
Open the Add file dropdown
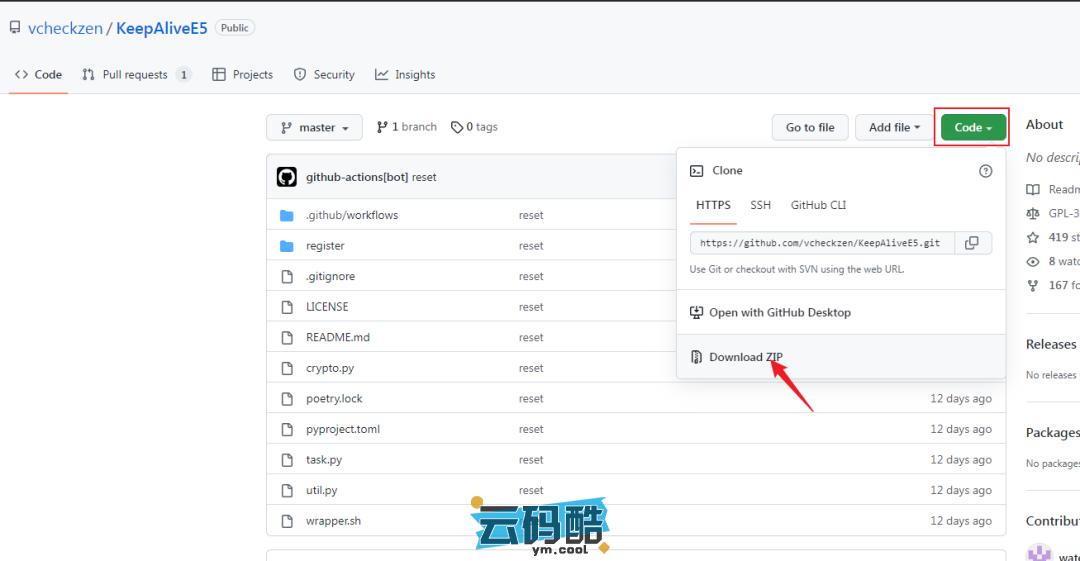point(894,127)
